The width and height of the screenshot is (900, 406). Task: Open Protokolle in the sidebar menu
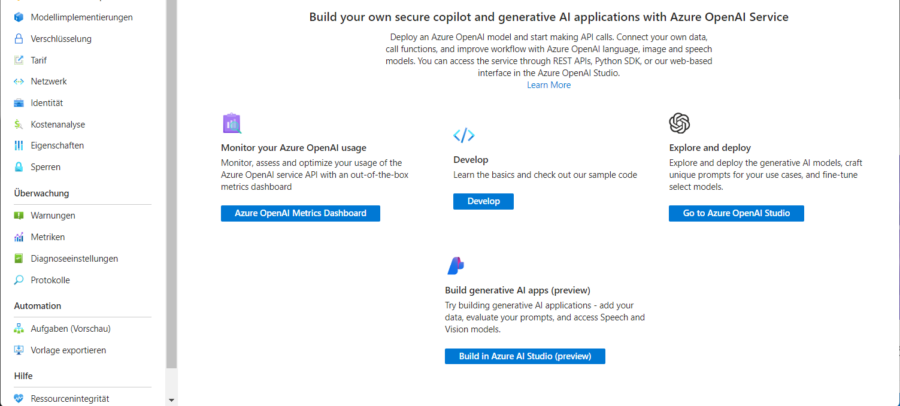pyautogui.click(x=50, y=280)
